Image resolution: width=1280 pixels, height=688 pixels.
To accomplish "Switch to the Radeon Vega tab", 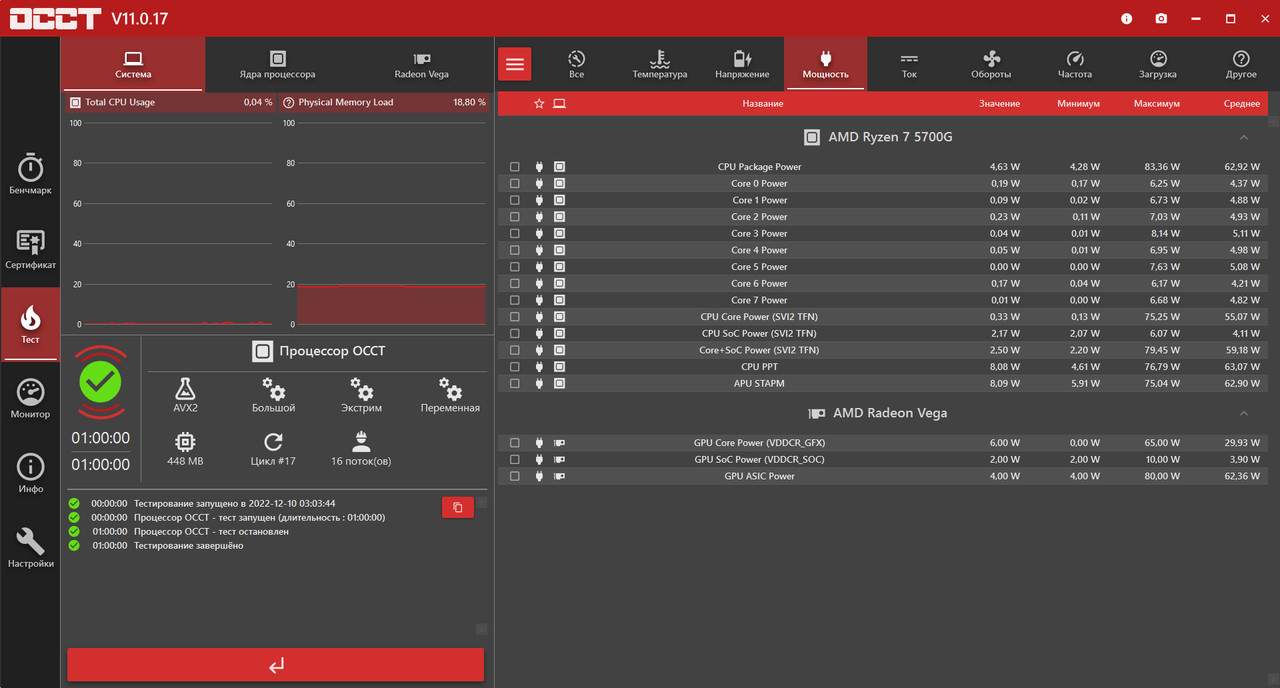I will coord(421,65).
